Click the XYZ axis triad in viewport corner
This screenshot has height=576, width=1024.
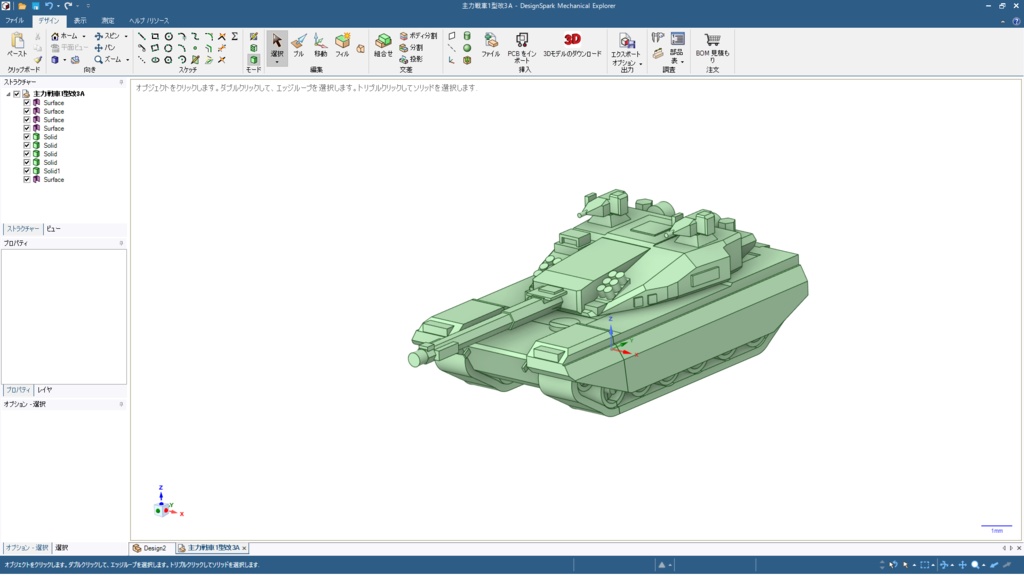pos(167,502)
